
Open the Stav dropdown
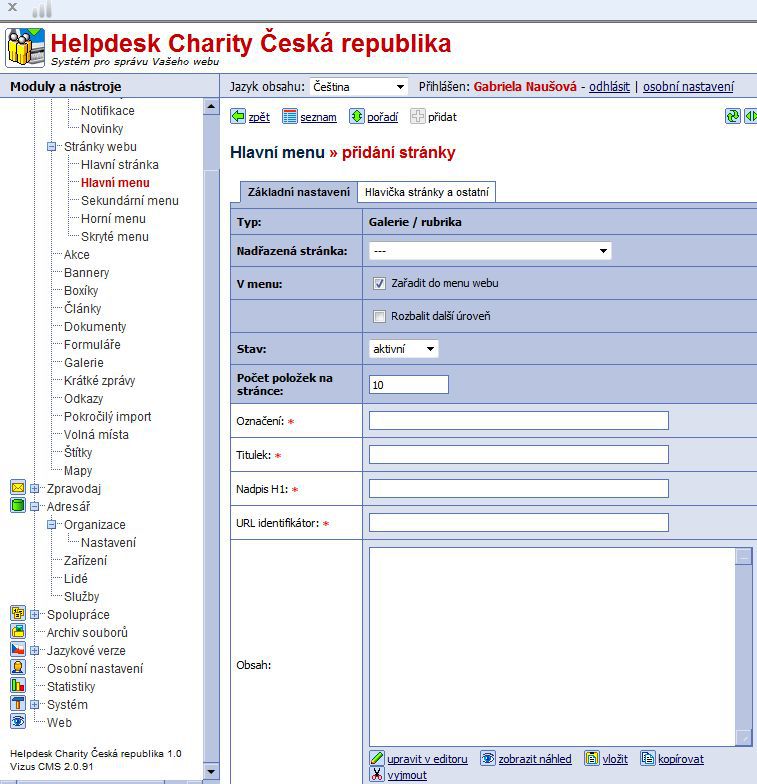click(404, 348)
